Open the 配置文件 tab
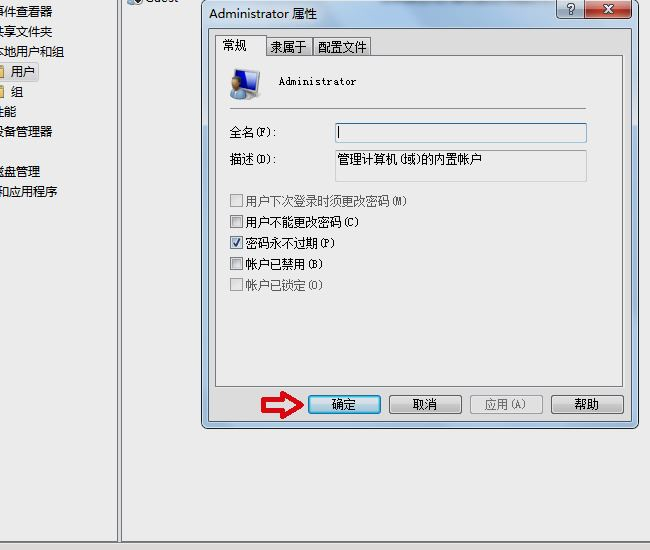Image resolution: width=650 pixels, height=550 pixels. coord(342,47)
